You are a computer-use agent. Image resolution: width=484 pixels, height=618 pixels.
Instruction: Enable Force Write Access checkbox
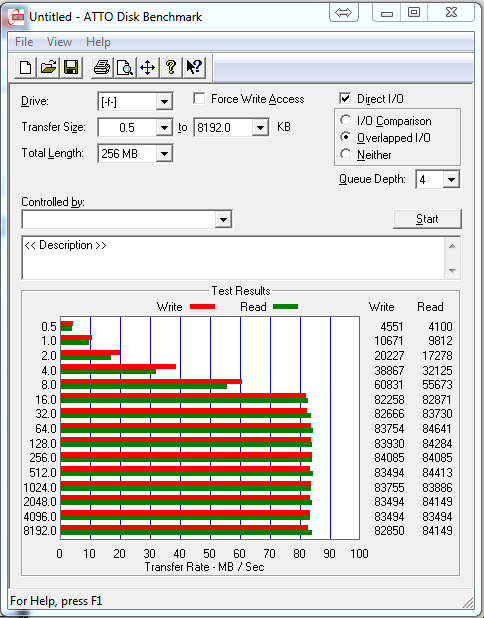pos(199,98)
